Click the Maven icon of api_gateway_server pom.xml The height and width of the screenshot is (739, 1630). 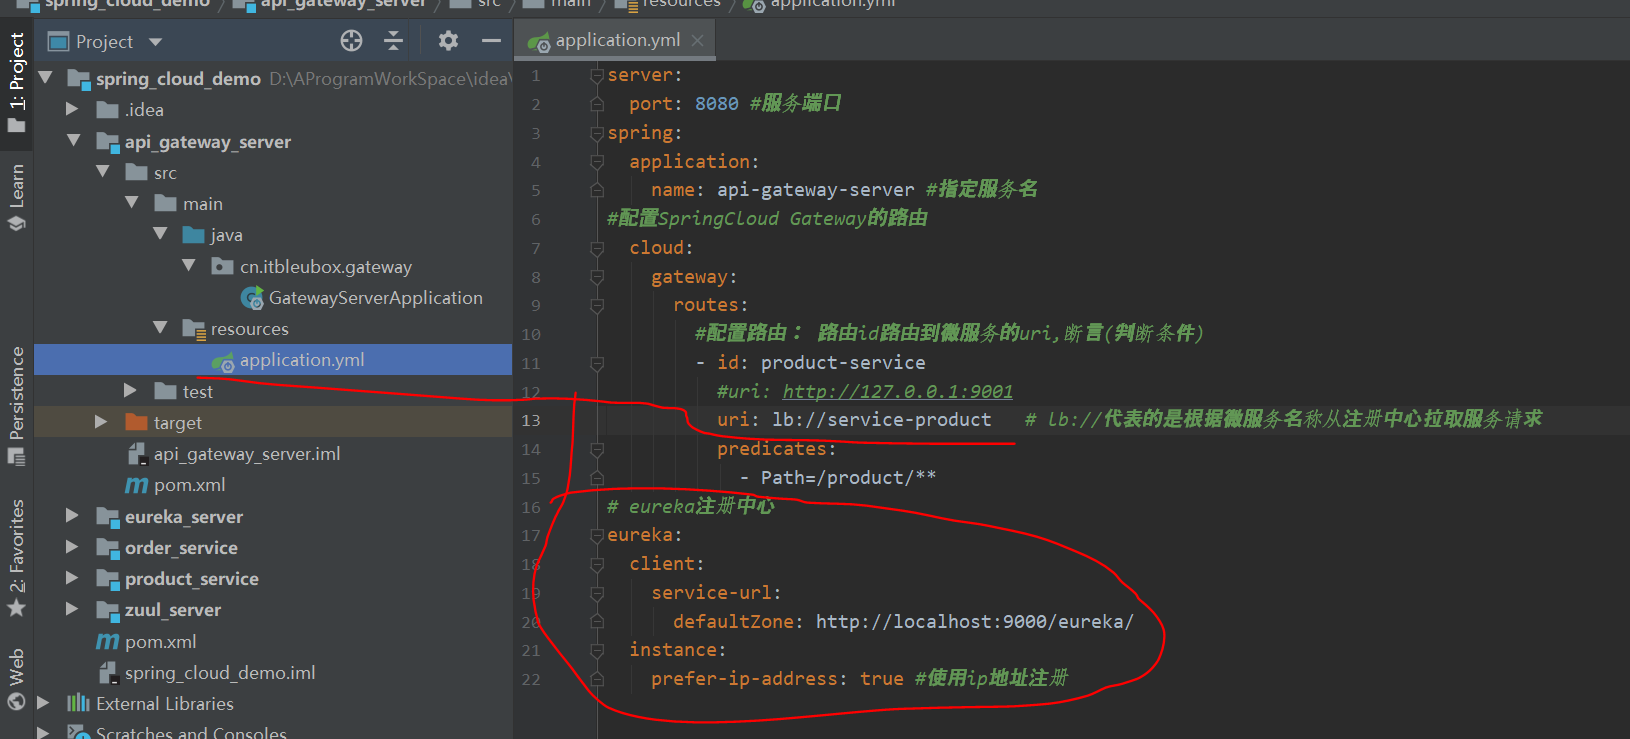(x=136, y=485)
